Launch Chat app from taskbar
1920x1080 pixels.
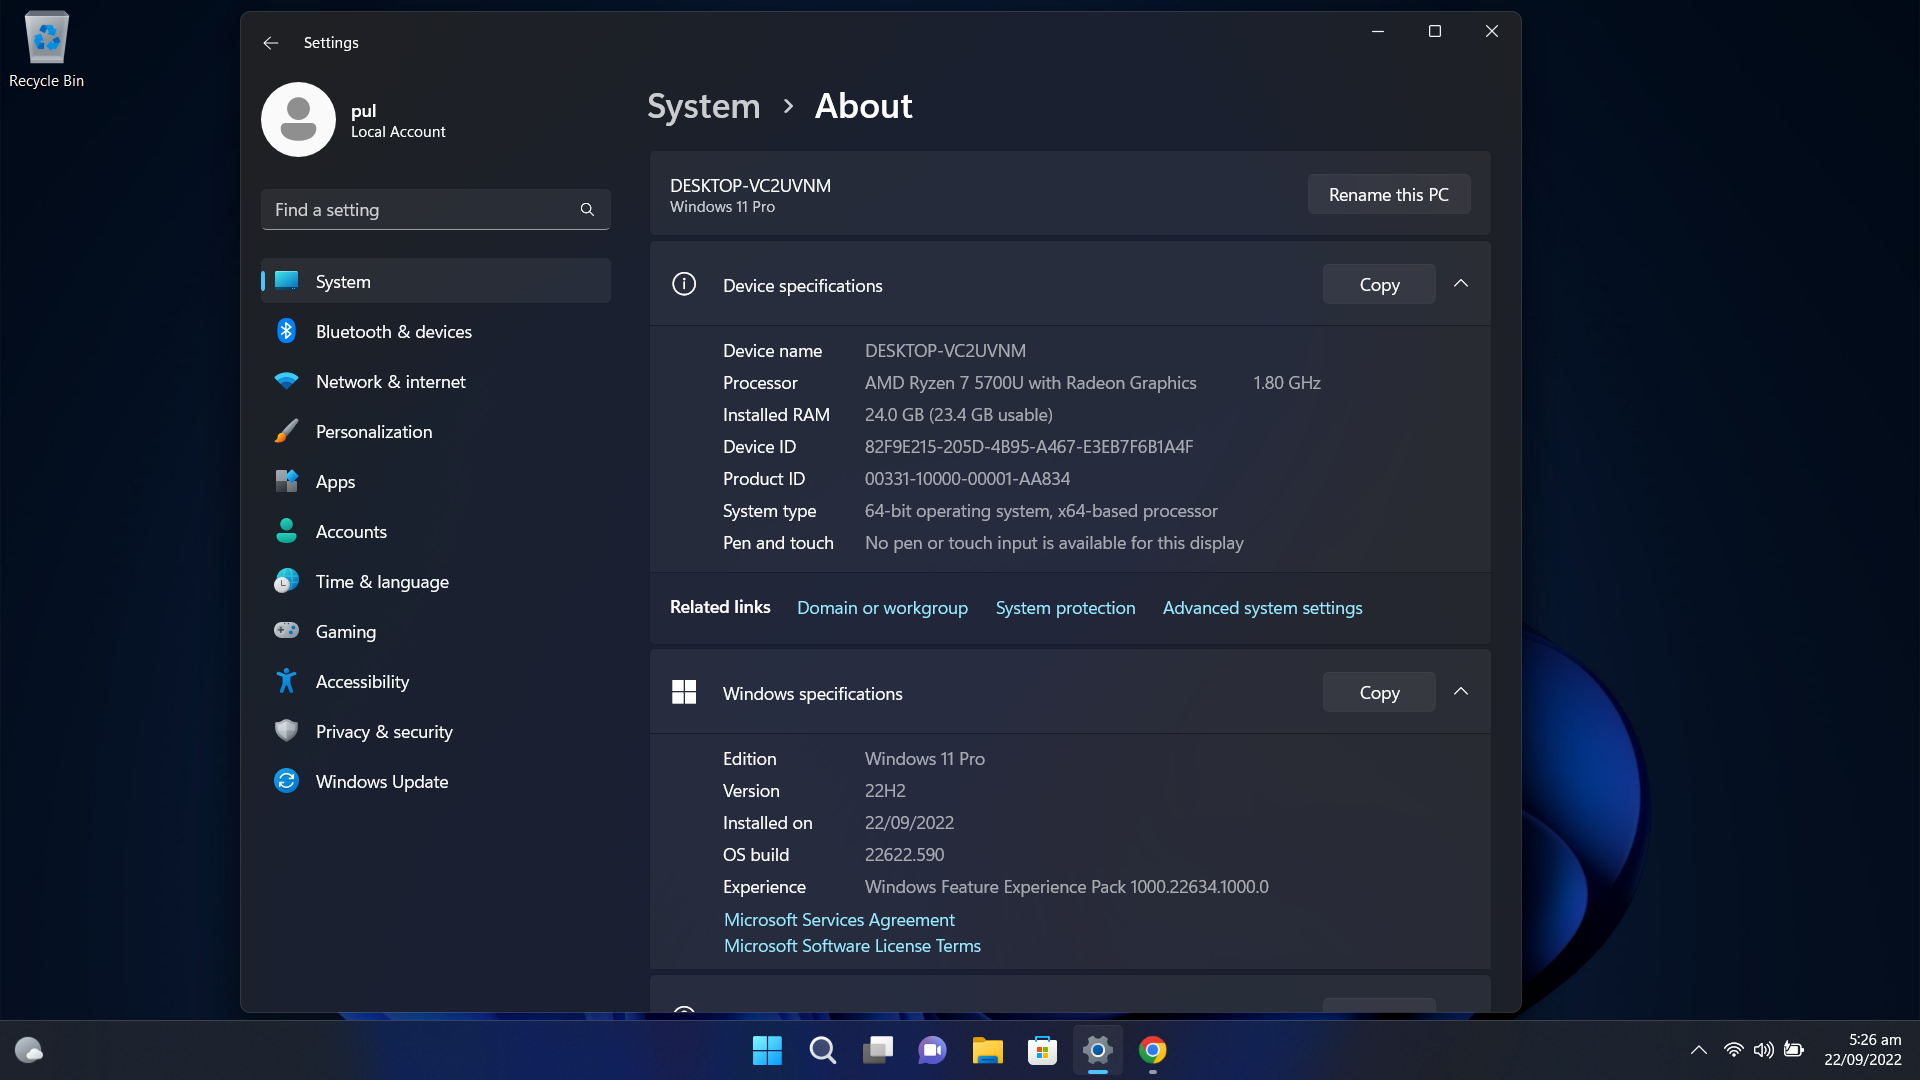coord(932,1050)
